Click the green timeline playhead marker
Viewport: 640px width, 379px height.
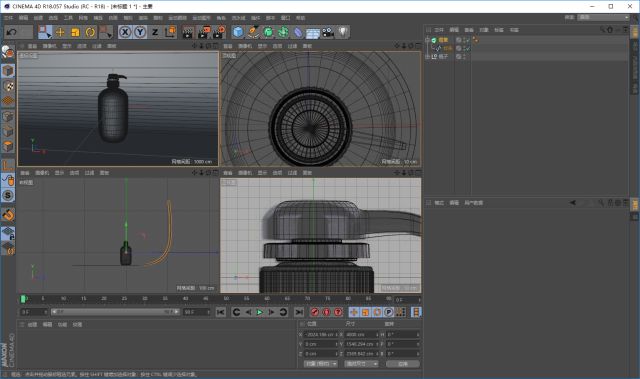23,299
